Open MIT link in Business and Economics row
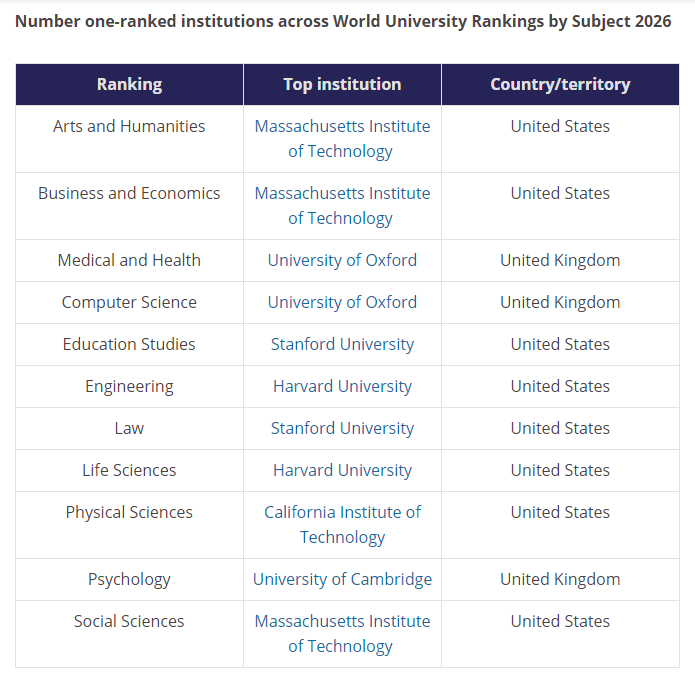695x674 pixels. tap(342, 194)
